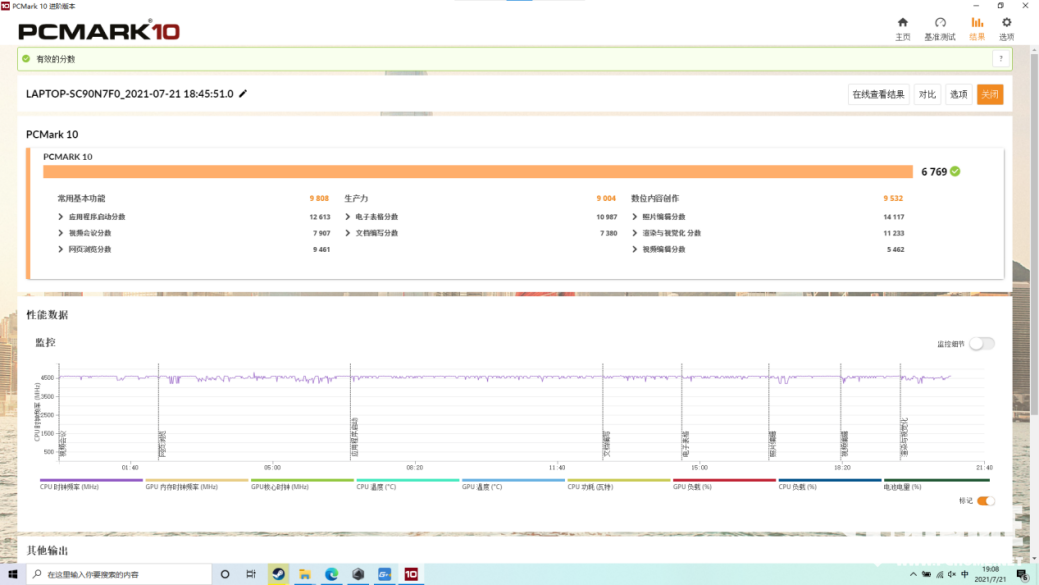Click the green validated badge next to 6 769
1039x585 pixels.
[x=955, y=172]
